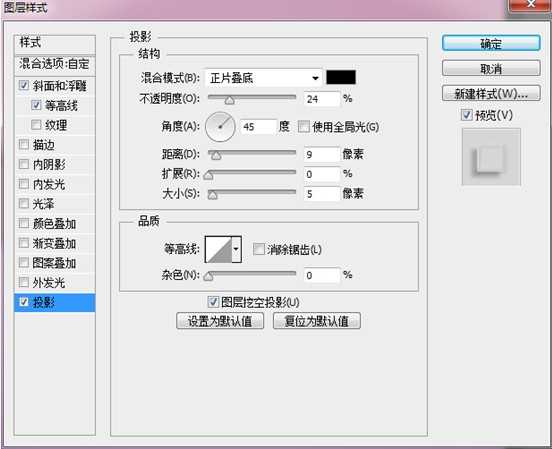Select the 纹理 sub-entry label
Image resolution: width=552 pixels, height=449 pixels.
[56, 125]
